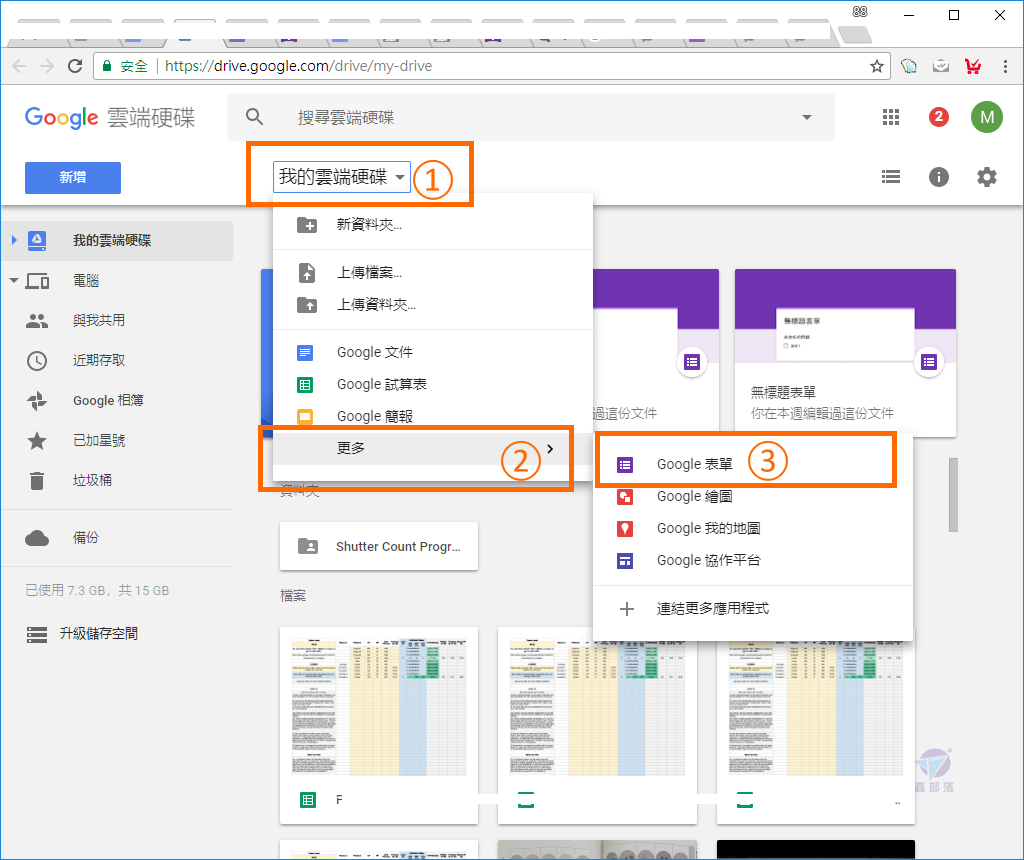Open Chrome's three-dot menu

coord(1005,66)
